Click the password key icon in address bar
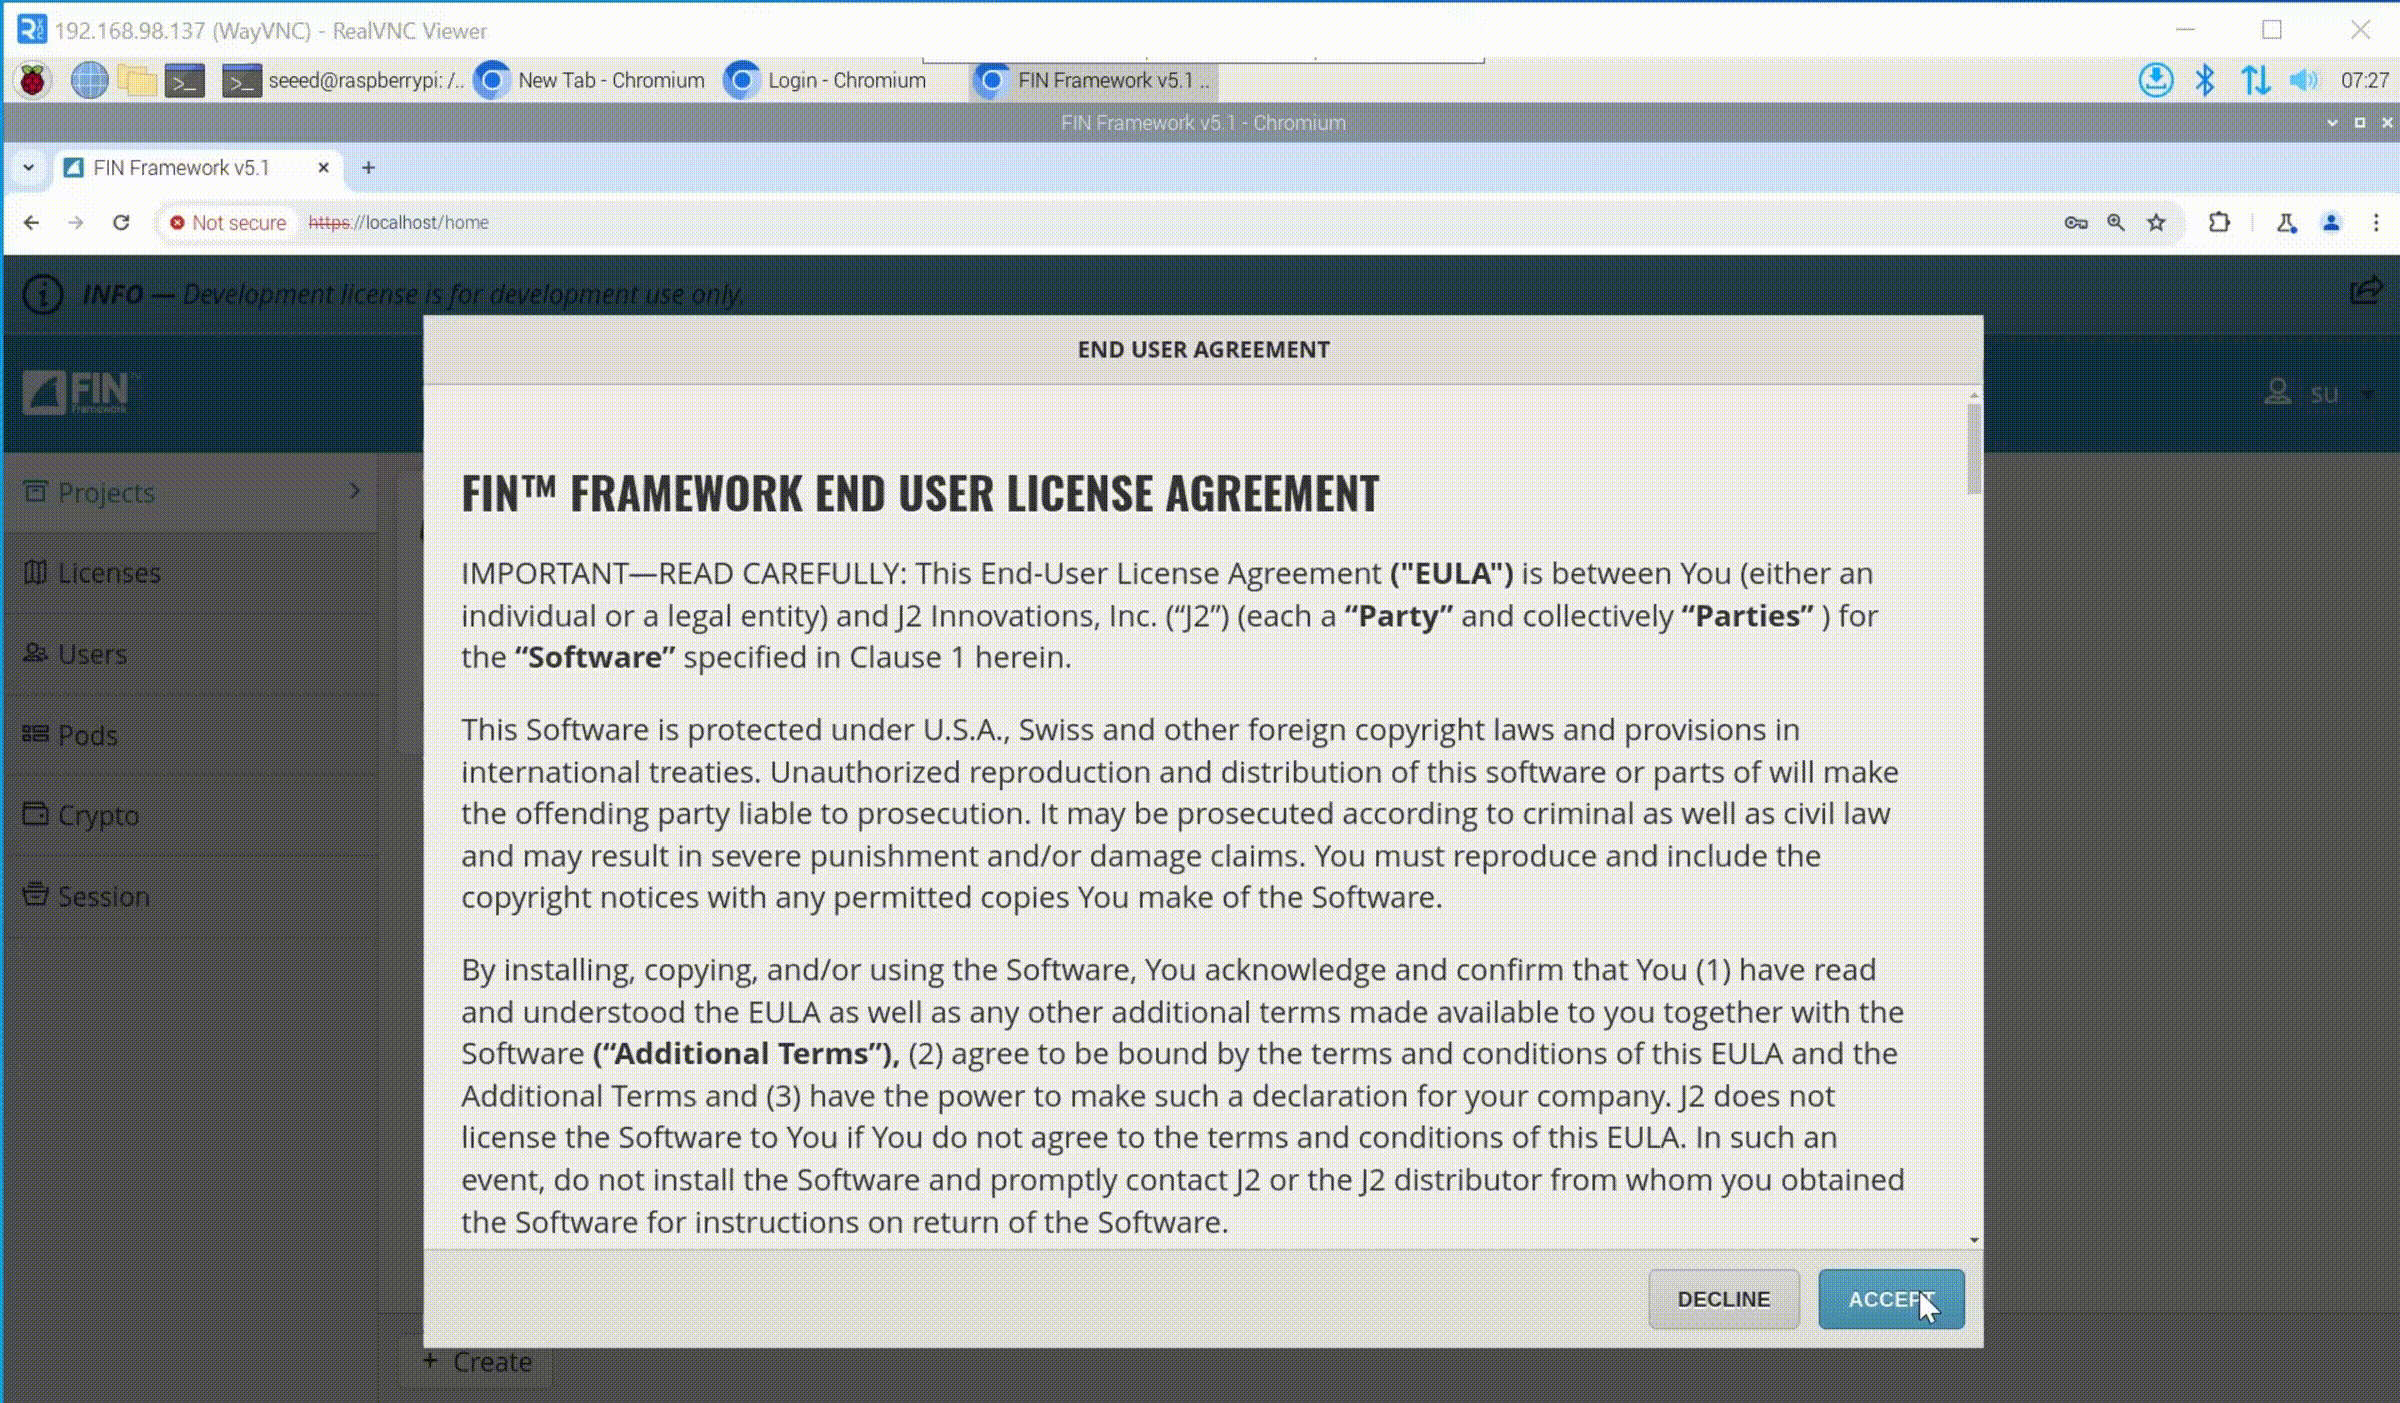 point(2075,222)
